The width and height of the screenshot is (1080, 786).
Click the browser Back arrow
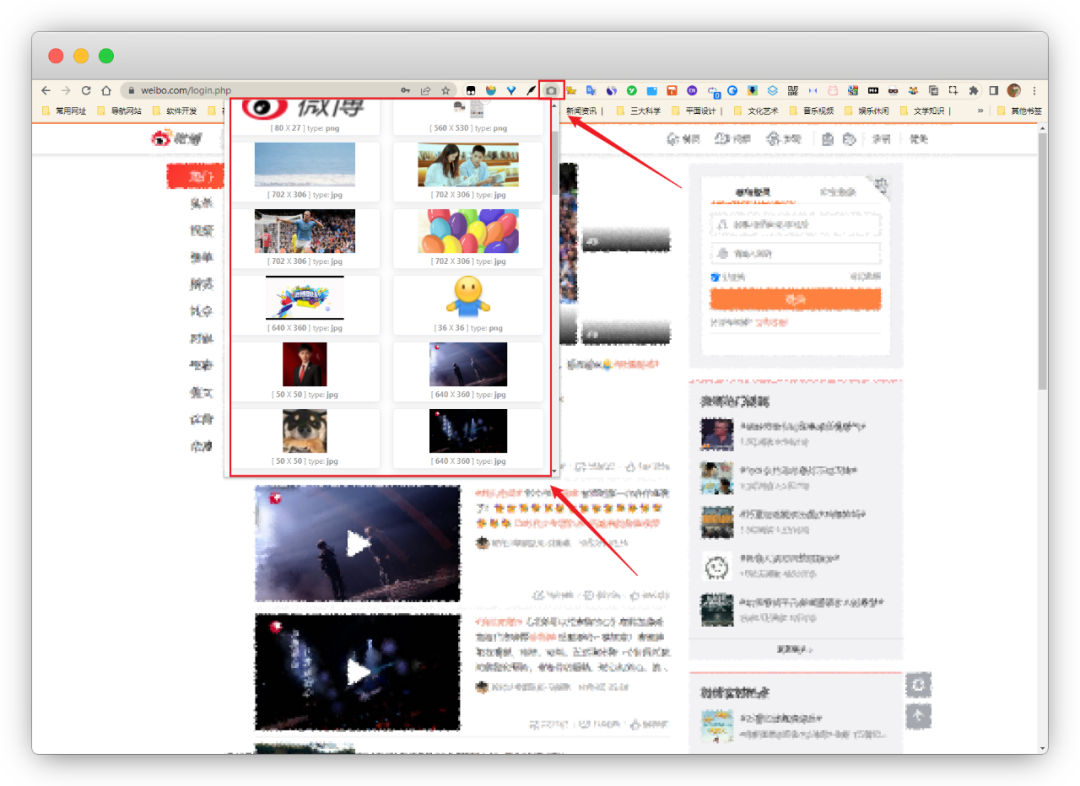[45, 90]
